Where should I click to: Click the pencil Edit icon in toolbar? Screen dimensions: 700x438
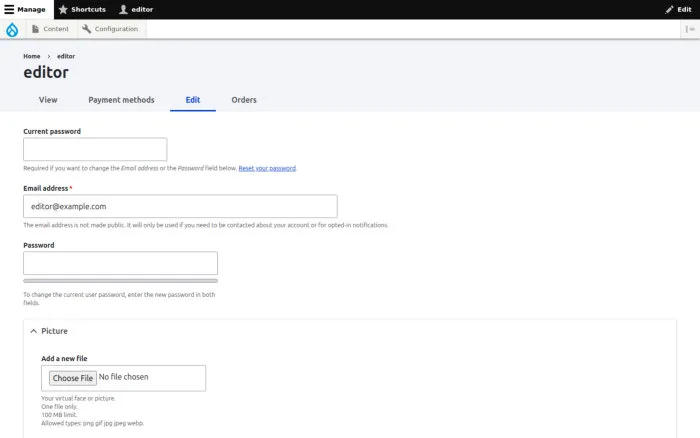(x=669, y=9)
